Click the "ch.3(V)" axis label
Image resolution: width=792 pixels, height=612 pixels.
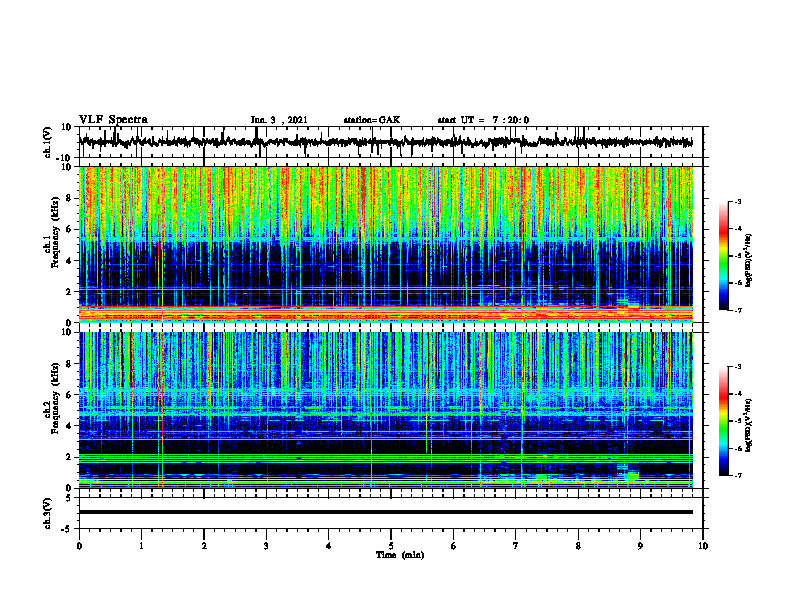click(47, 513)
